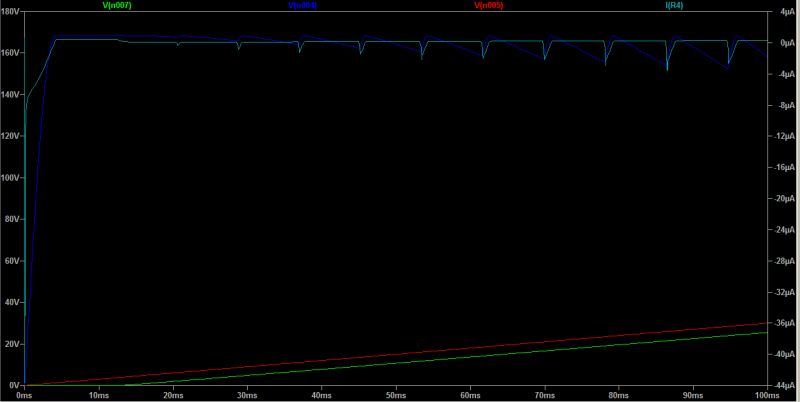Click the 160V left axis label
Image resolution: width=800 pixels, height=402 pixels.
[x=11, y=53]
